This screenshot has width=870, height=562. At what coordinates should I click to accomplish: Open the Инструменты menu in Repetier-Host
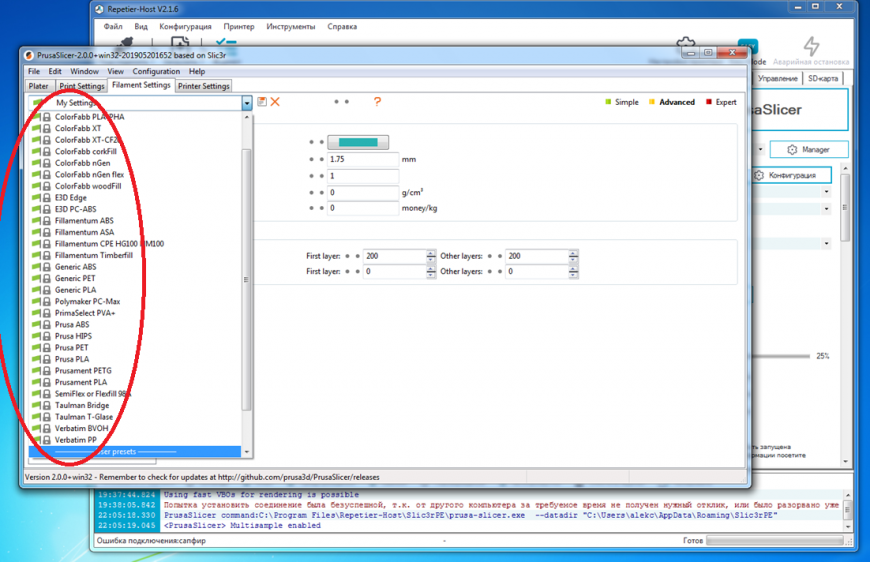[291, 27]
